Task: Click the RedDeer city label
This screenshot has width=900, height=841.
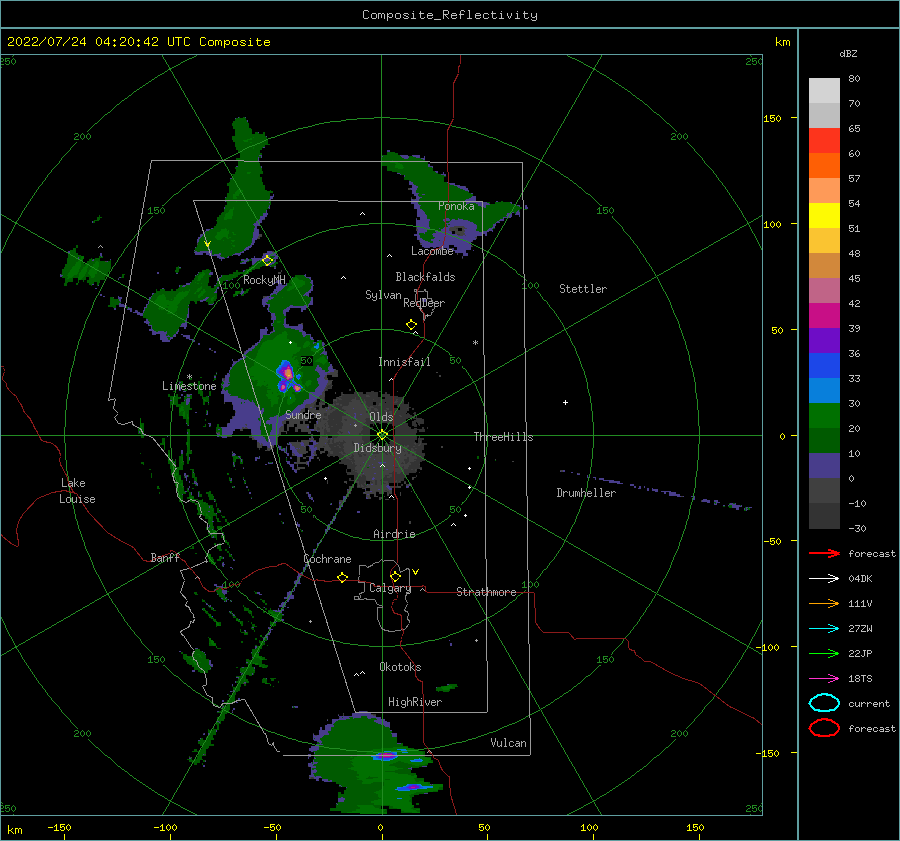Action: tap(424, 303)
